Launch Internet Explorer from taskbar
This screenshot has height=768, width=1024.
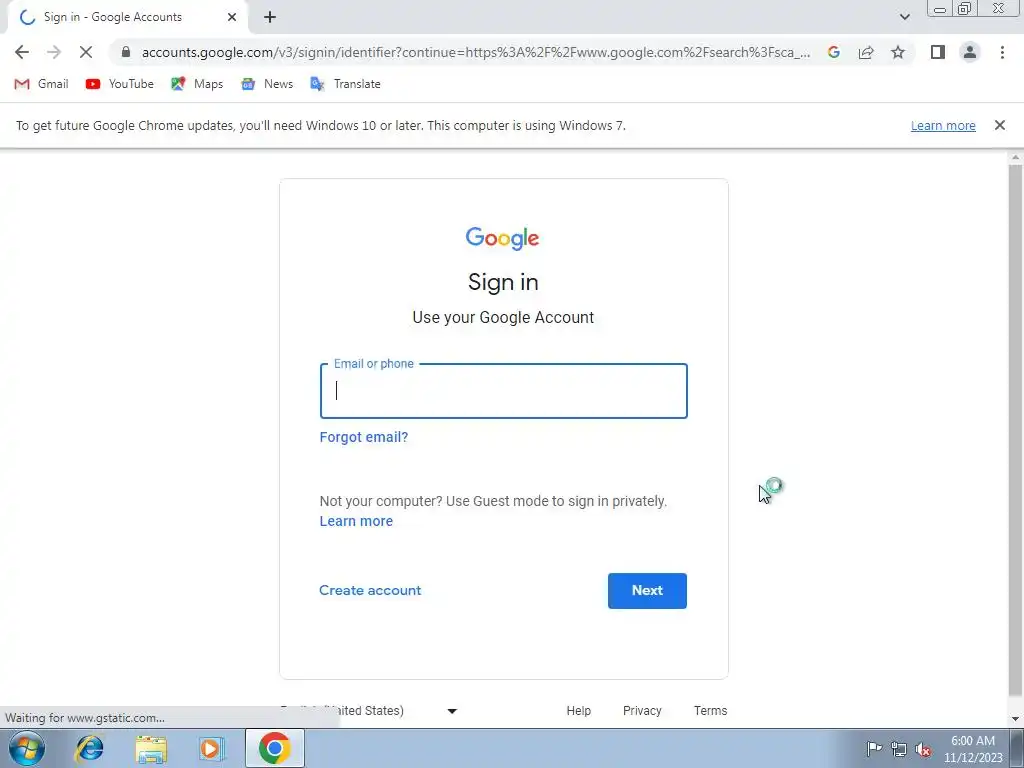(x=89, y=748)
